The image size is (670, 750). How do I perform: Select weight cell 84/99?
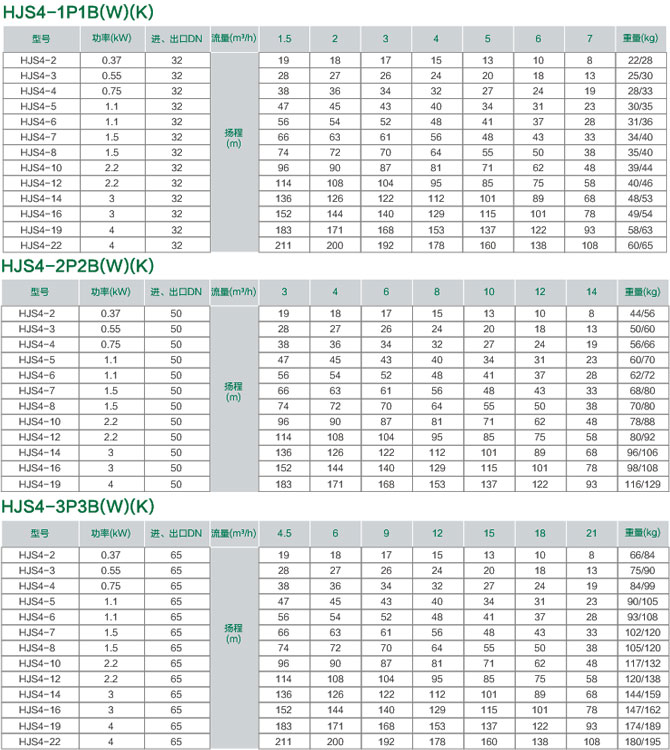pos(642,585)
